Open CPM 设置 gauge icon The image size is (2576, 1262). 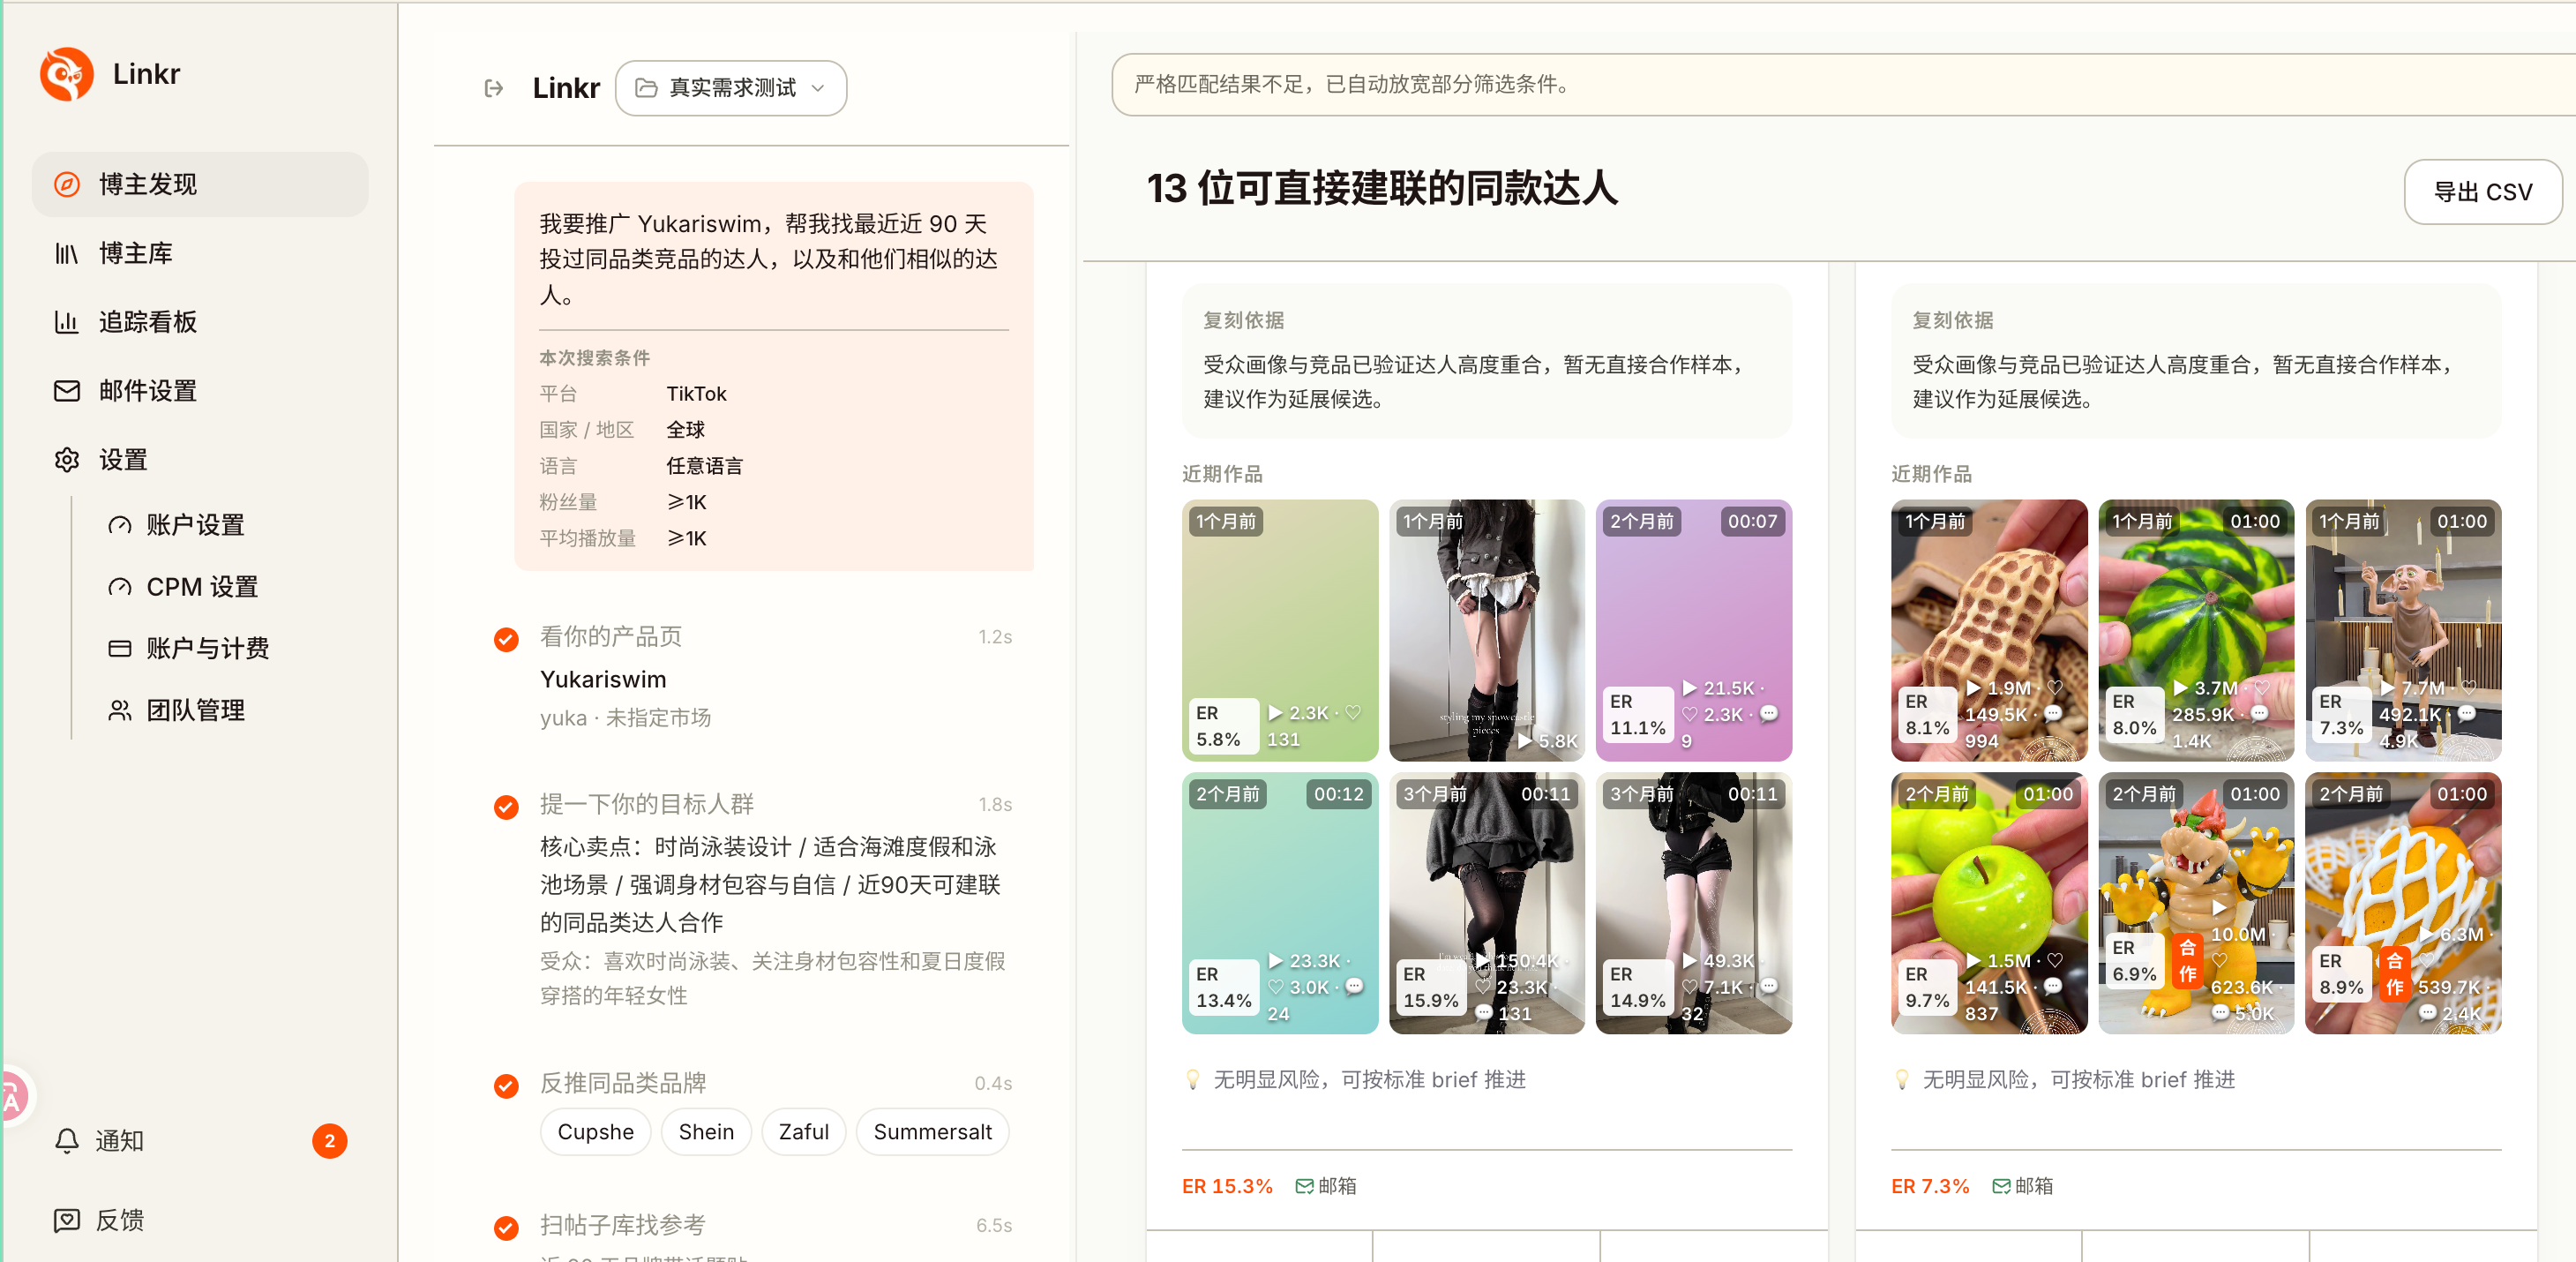tap(120, 587)
